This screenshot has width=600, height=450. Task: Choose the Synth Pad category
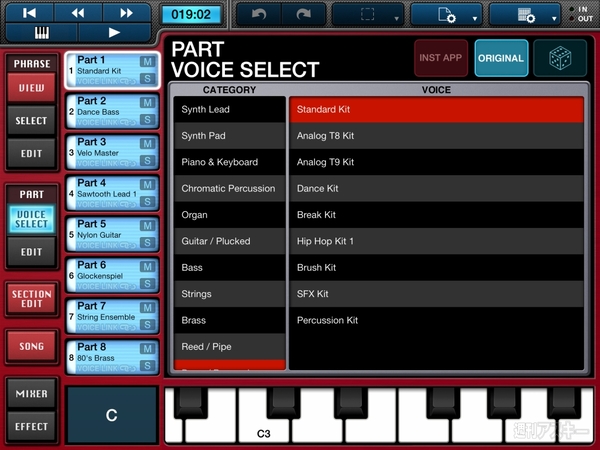pyautogui.click(x=230, y=136)
